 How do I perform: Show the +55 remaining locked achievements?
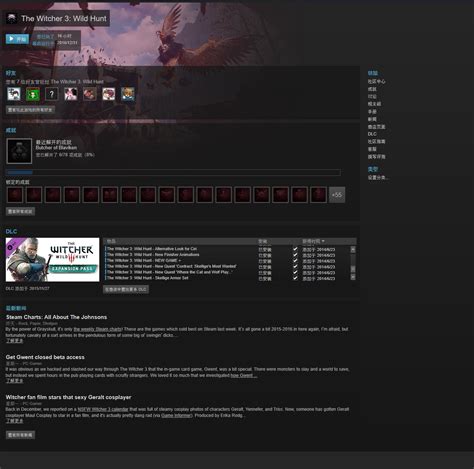pos(337,195)
